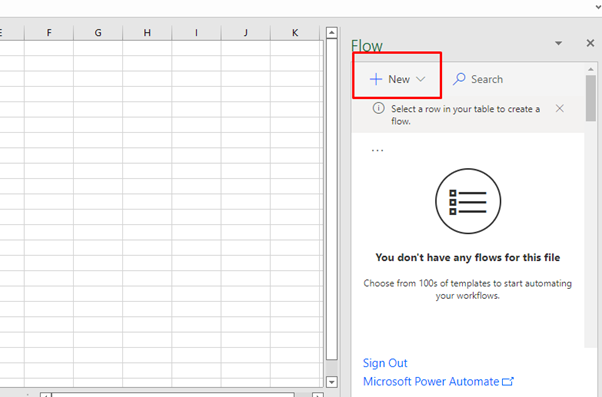Screen dimensions: 602x397
Task: Click the info icon beside the row message
Action: pyautogui.click(x=379, y=108)
